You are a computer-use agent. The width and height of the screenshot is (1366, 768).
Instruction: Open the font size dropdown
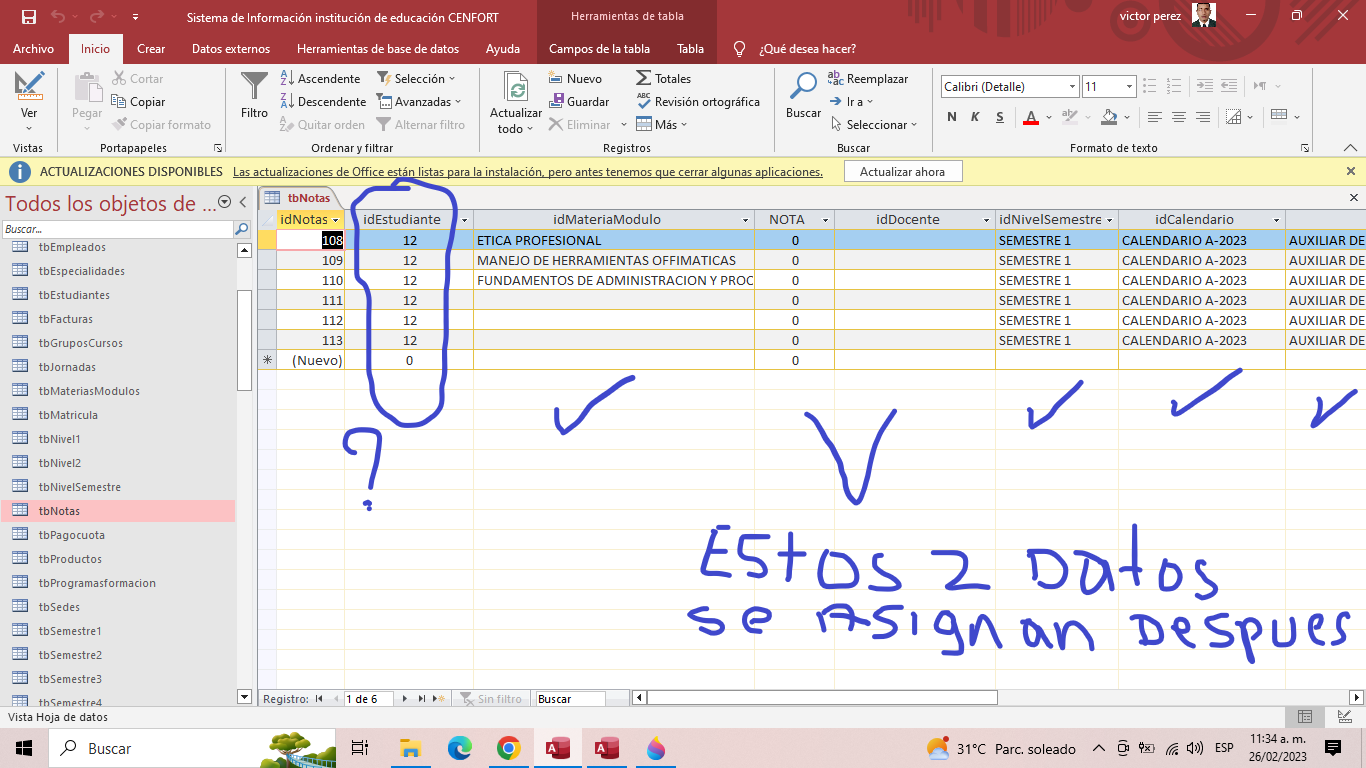pyautogui.click(x=1129, y=87)
